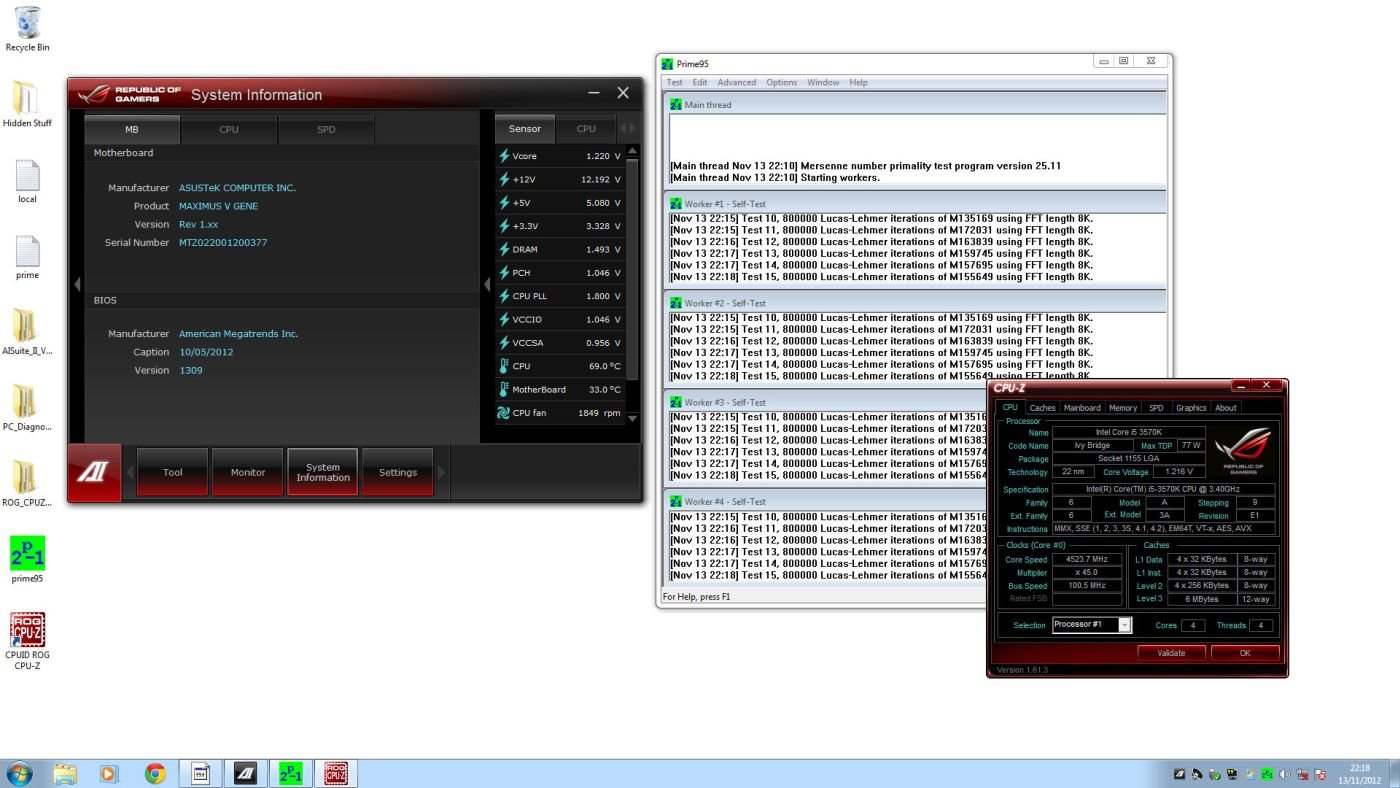Show previous AI Suite menu buttons arrow
The height and width of the screenshot is (788, 1400).
129,472
